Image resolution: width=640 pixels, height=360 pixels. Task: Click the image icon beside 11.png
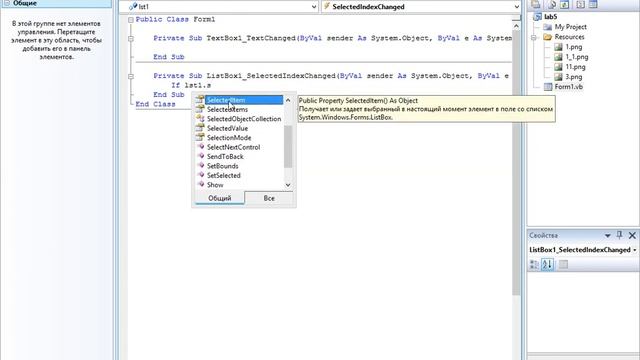click(558, 67)
